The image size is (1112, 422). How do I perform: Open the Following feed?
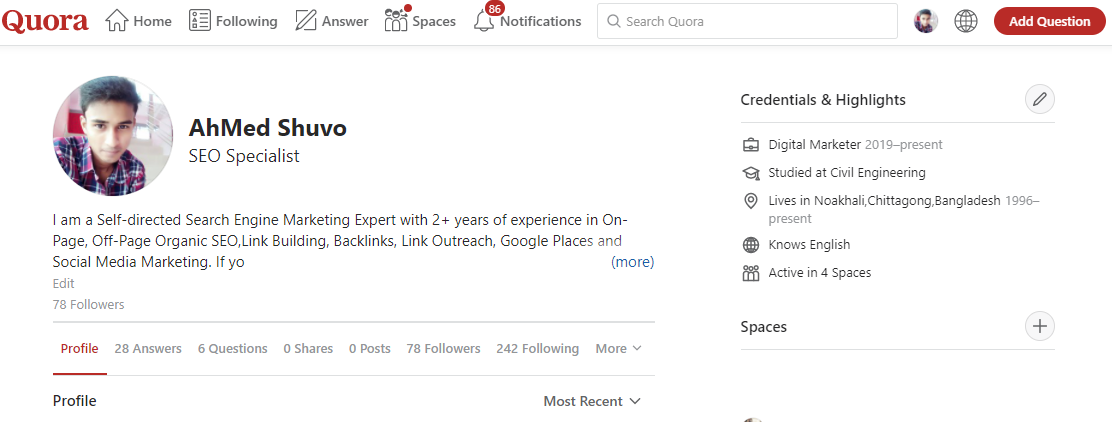pos(233,21)
